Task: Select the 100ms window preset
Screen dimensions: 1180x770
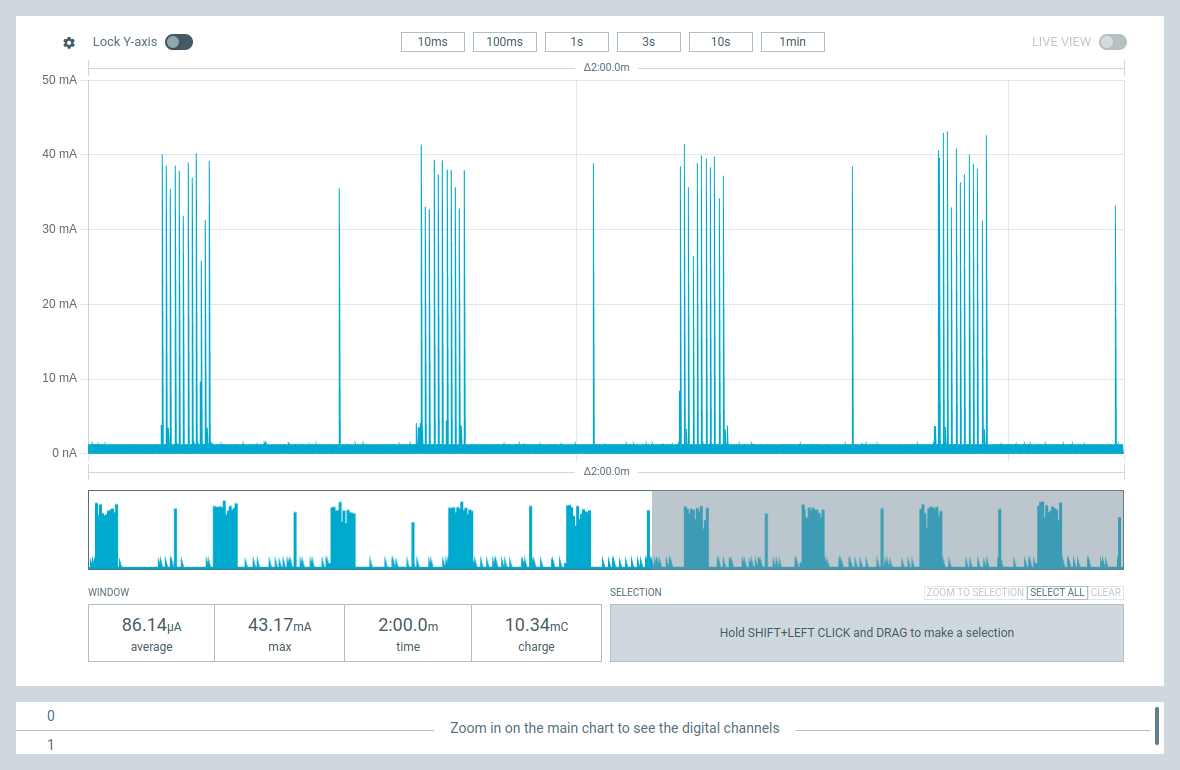Action: 504,42
